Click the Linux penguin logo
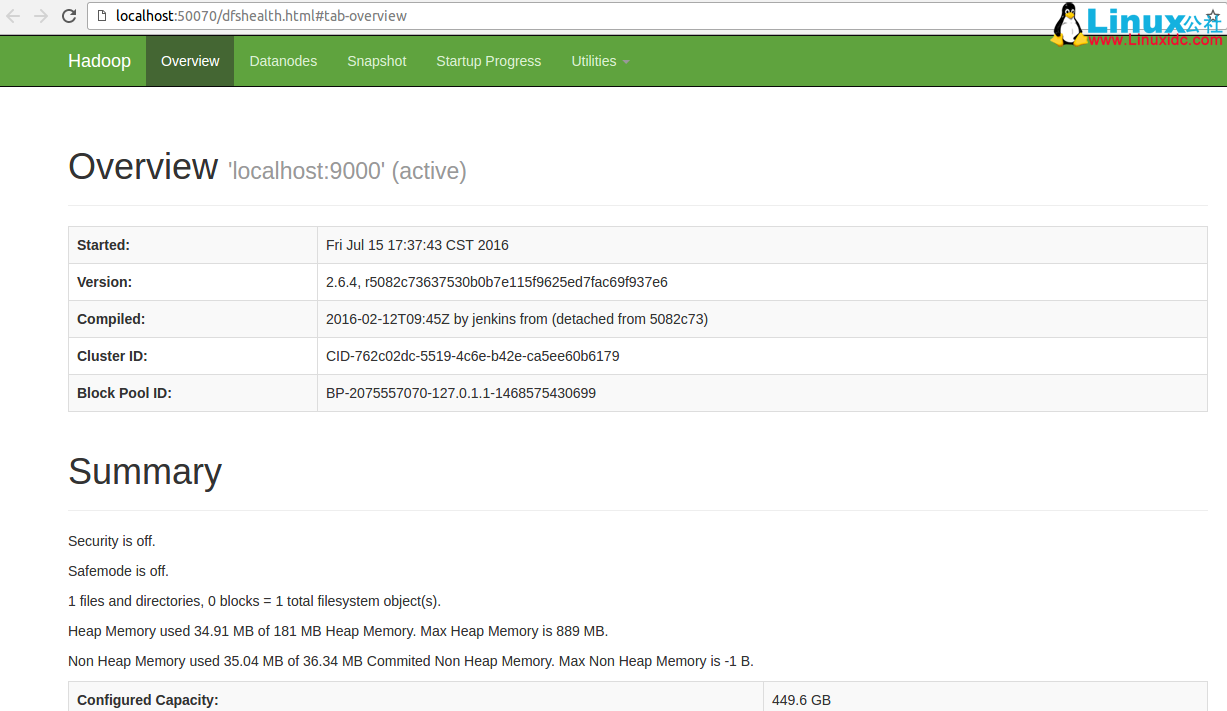 point(1068,24)
